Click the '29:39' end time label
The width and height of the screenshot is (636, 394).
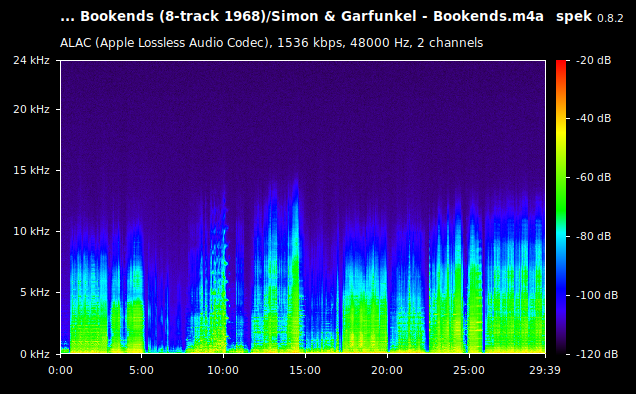coord(545,370)
